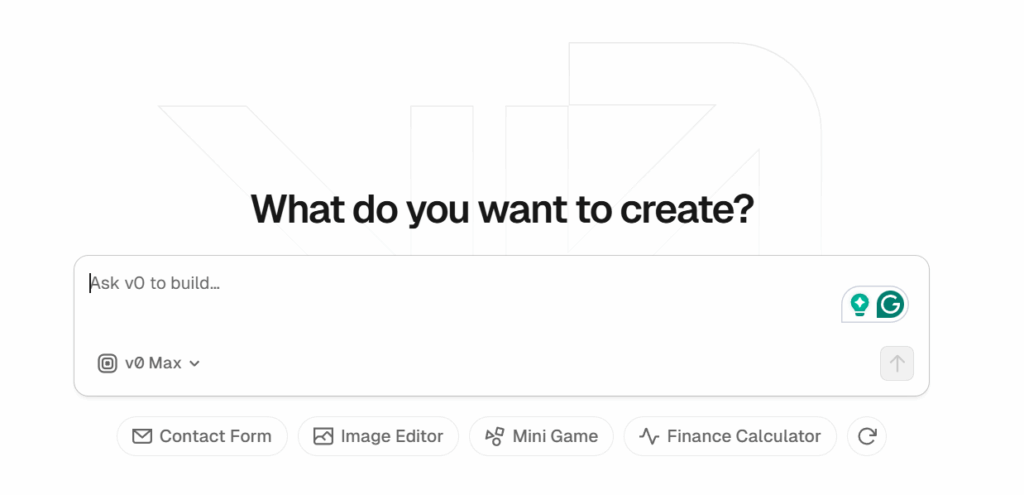Select the Contact Form suggestion

(202, 436)
